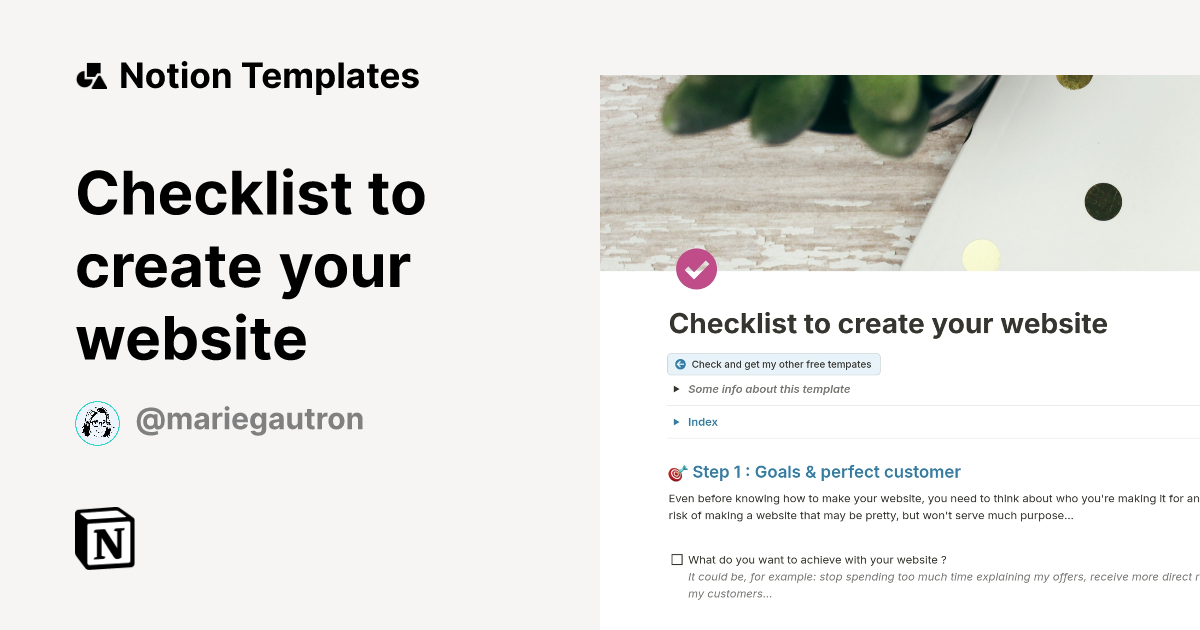The width and height of the screenshot is (1200, 630).
Task: Check the box beside the website goals question
Action: 675,559
